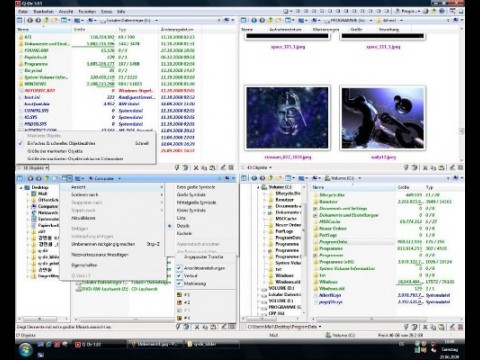Click delete X icon in bottom-right status bar

[x=425, y=327]
